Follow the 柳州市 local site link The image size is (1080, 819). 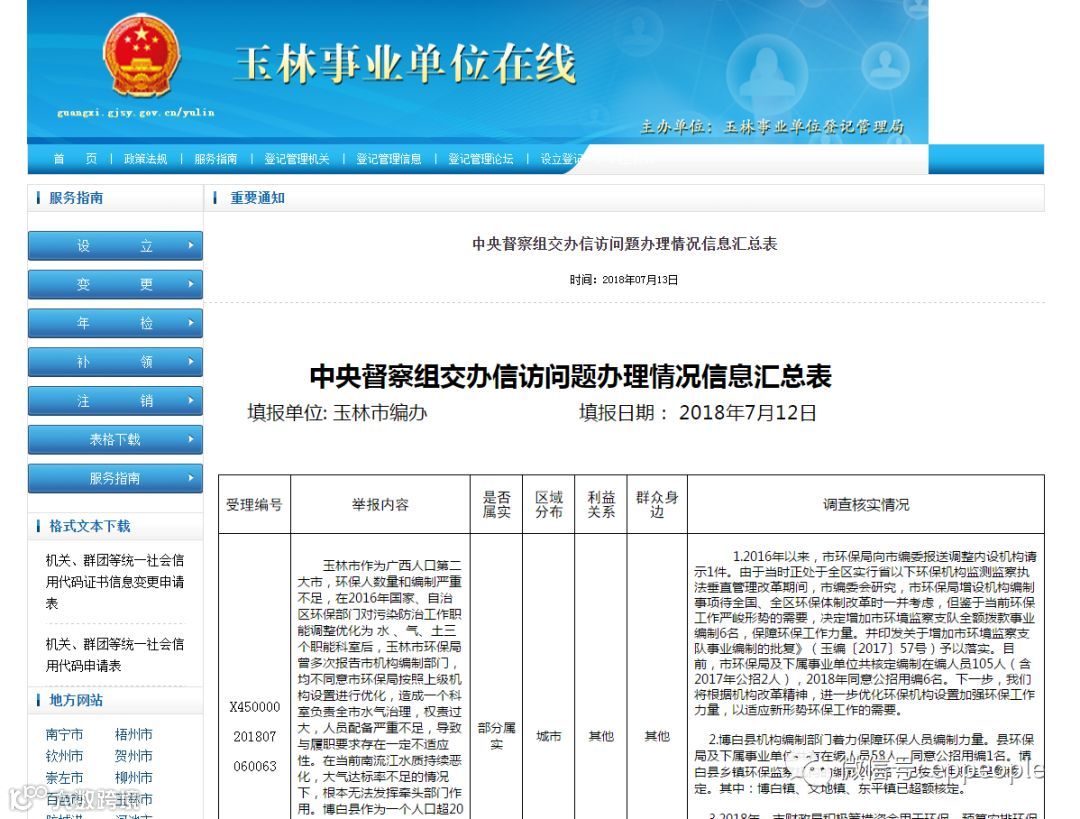click(x=134, y=778)
